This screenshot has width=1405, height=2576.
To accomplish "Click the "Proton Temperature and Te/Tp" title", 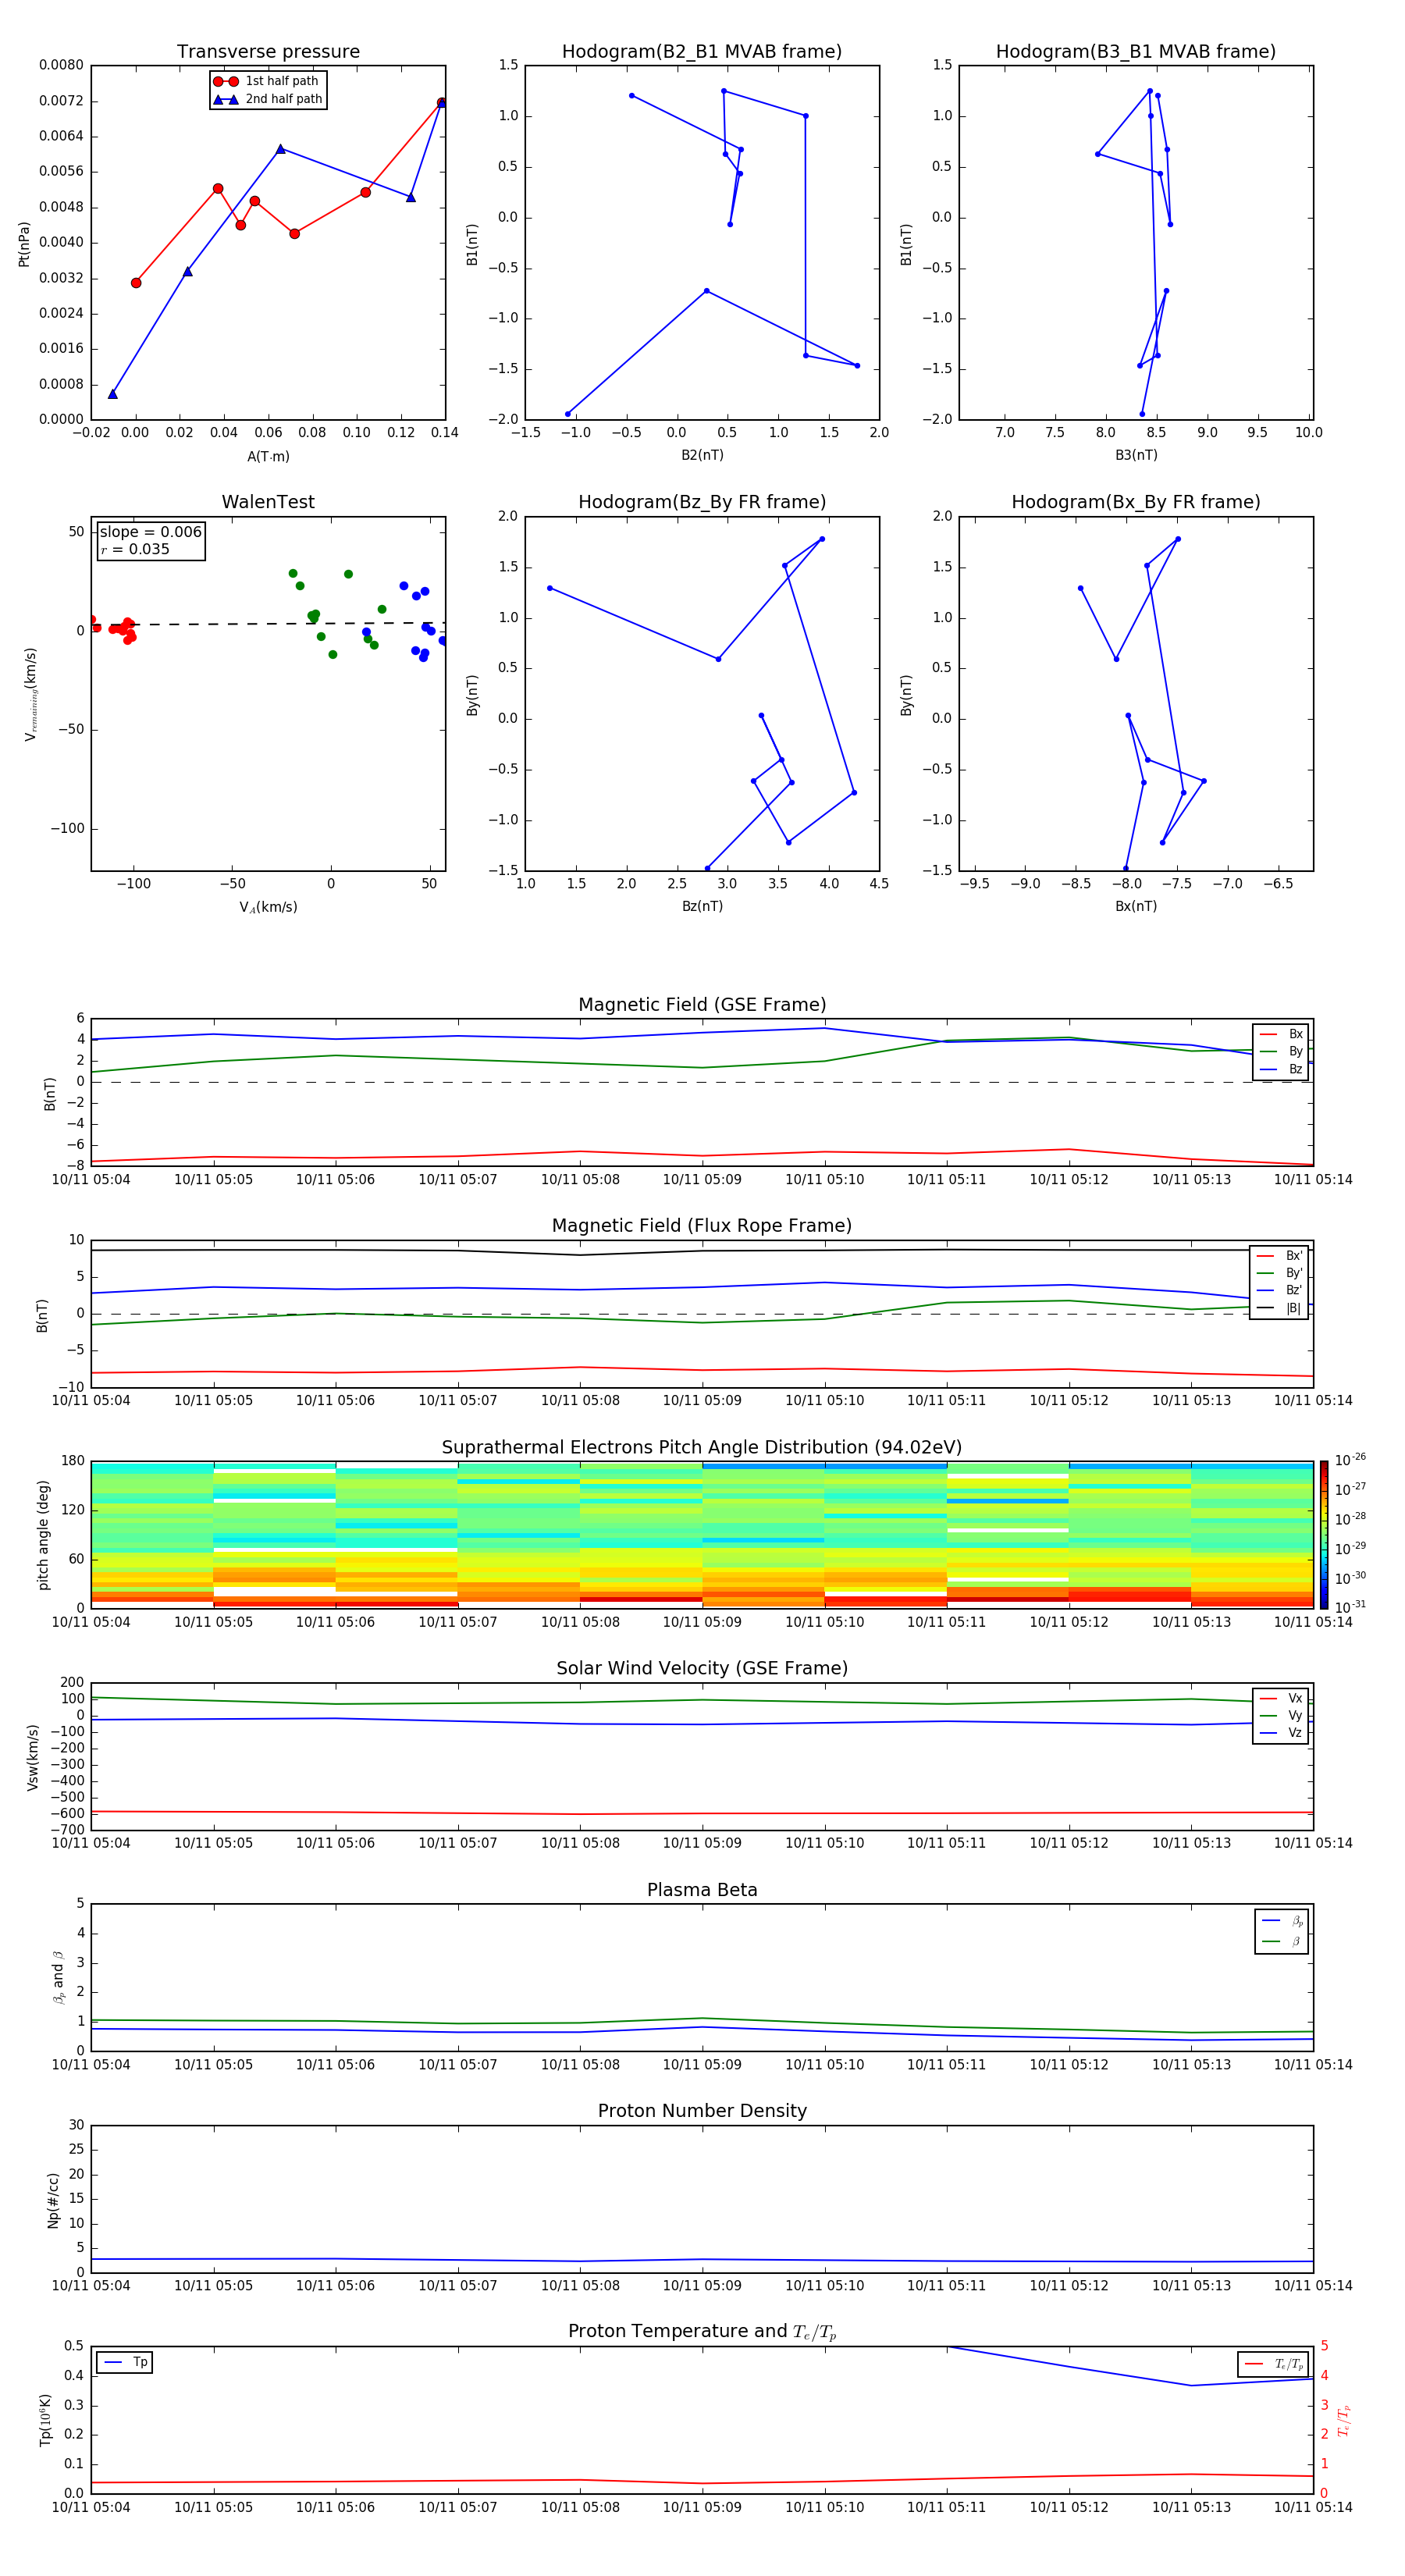I will (x=702, y=2332).
